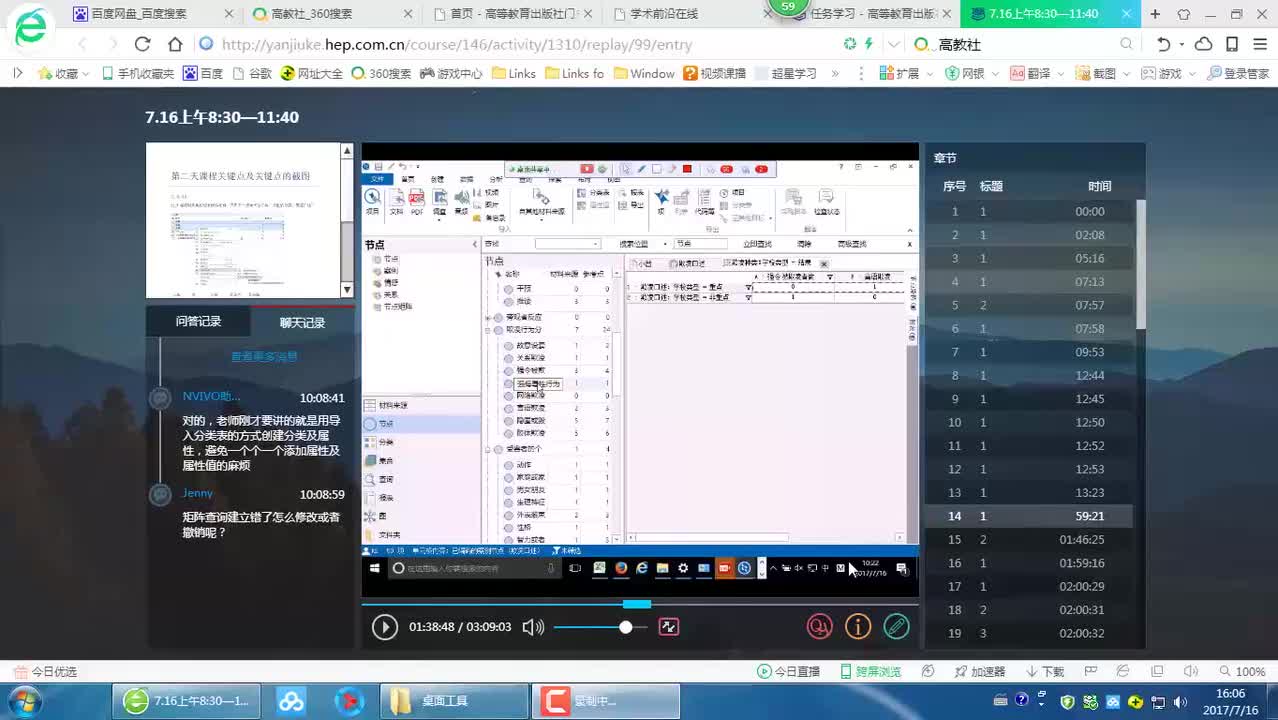Click 查看更多消息 to load more
This screenshot has width=1278, height=720.
coord(264,356)
